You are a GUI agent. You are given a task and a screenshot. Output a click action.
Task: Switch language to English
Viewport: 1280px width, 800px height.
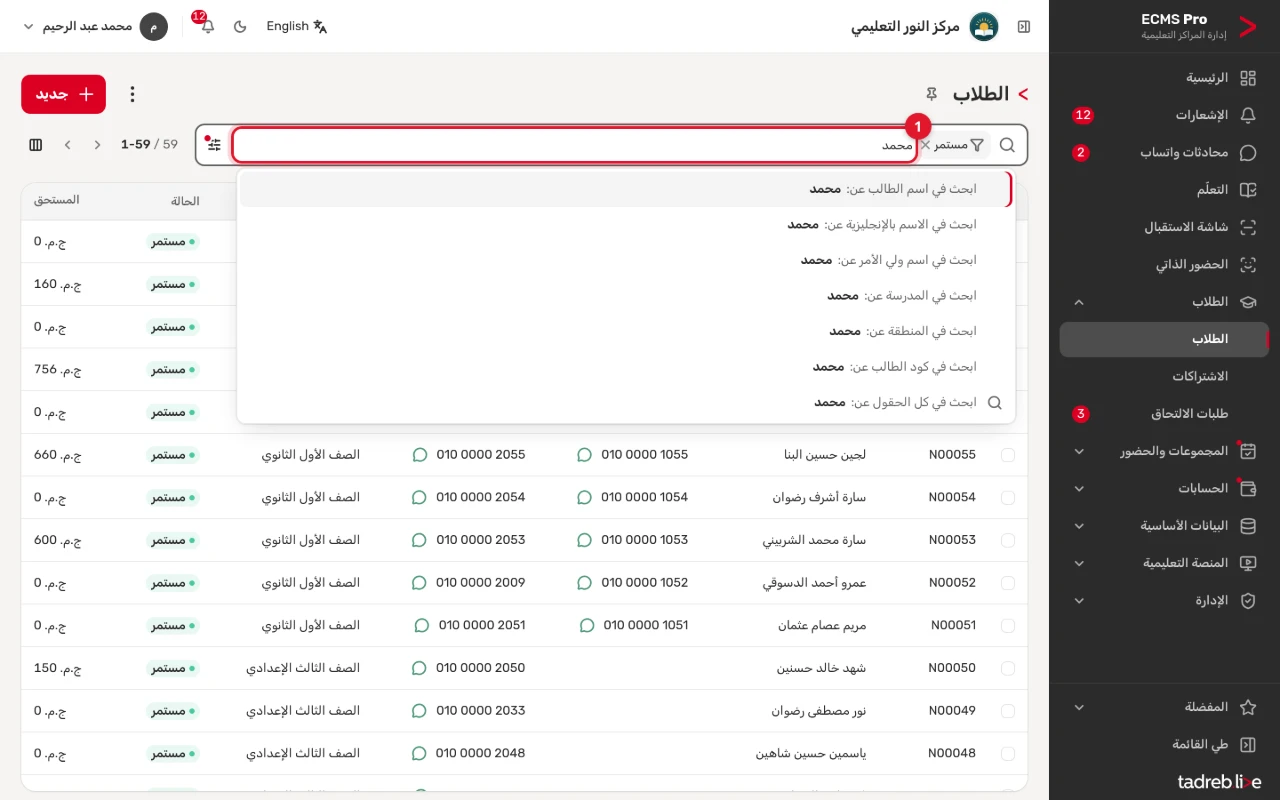pos(297,26)
